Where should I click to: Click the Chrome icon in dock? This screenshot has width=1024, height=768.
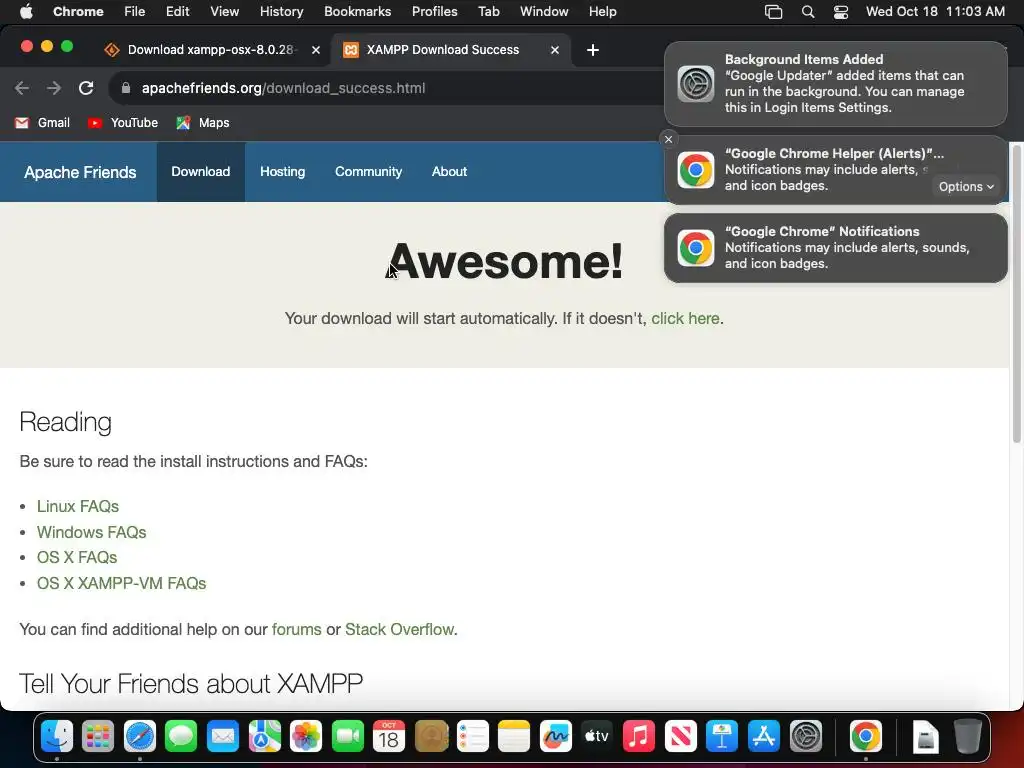(866, 737)
